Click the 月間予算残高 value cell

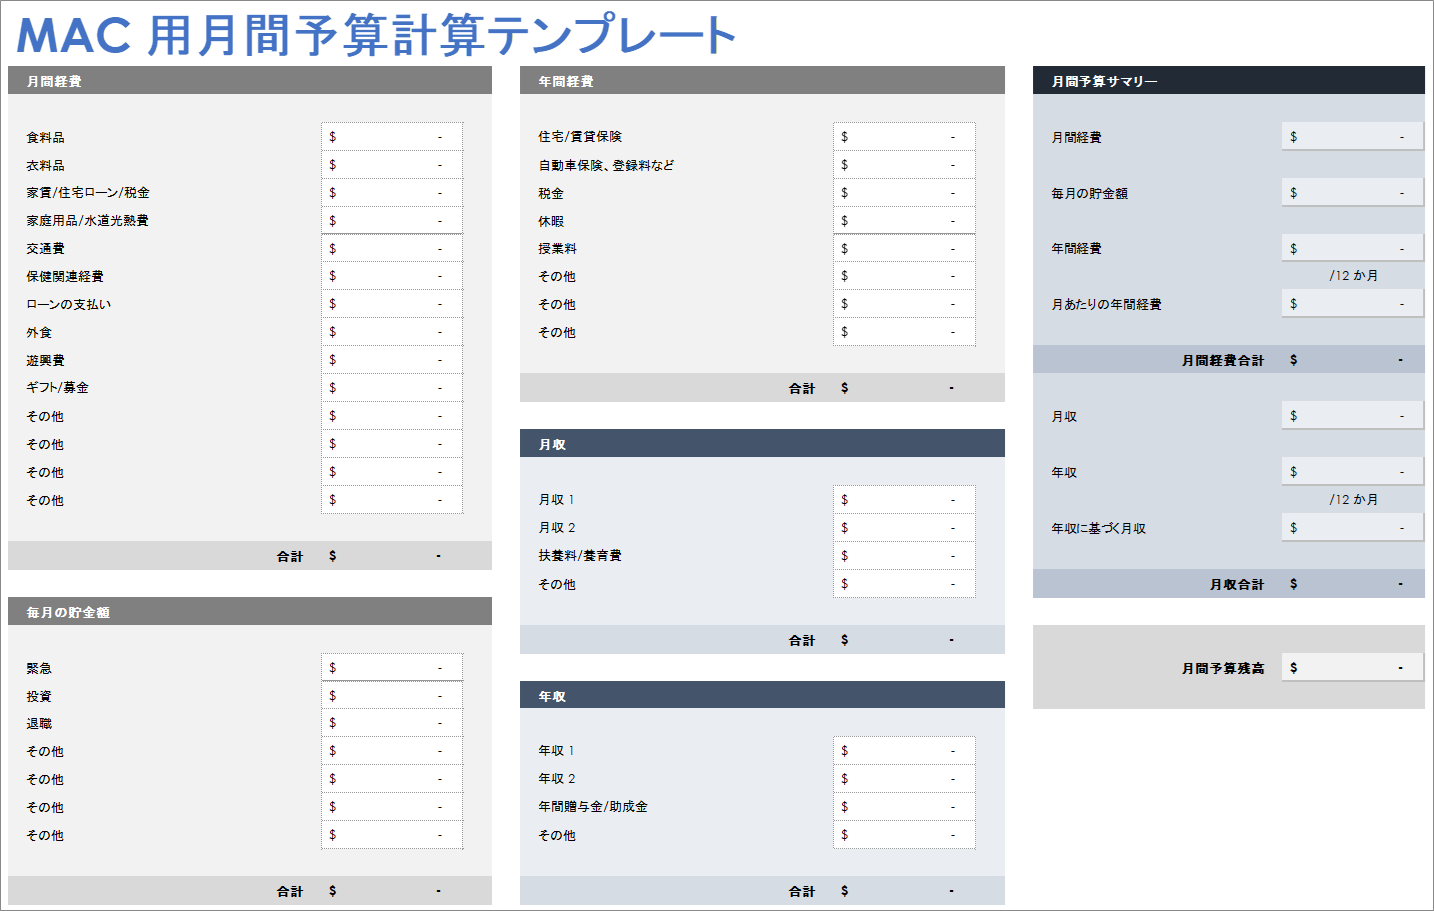pyautogui.click(x=1352, y=668)
